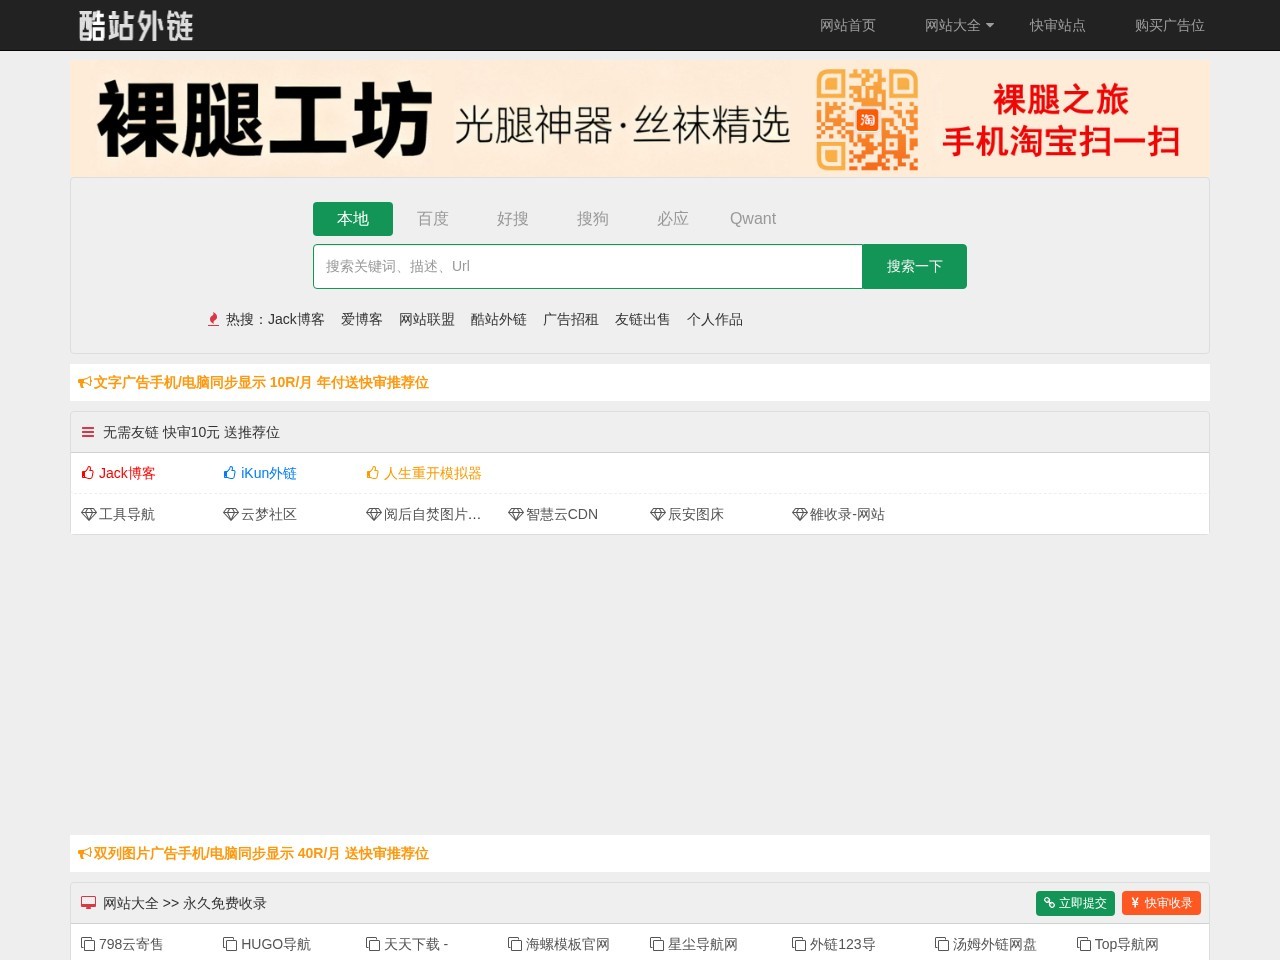Click the diamond icon beside 工具导航

[x=89, y=514]
